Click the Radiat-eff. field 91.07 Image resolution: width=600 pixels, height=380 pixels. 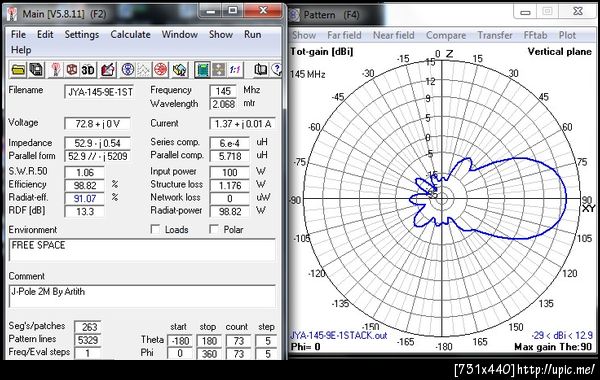(85, 198)
